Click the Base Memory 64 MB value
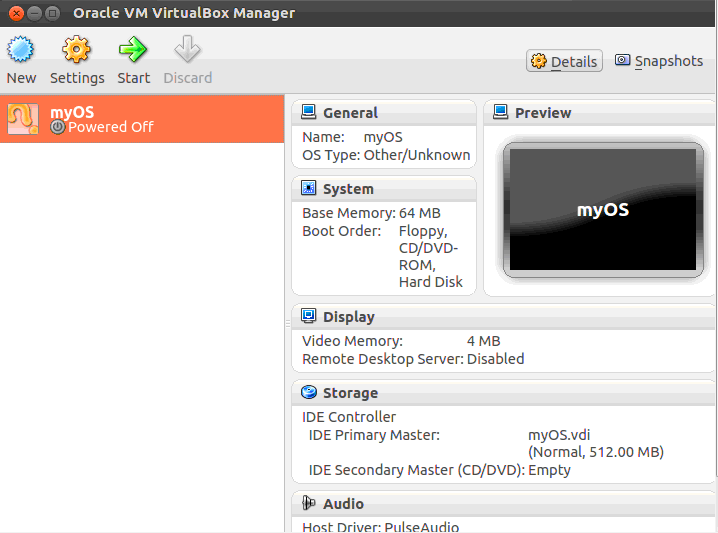This screenshot has width=718, height=533. [419, 213]
